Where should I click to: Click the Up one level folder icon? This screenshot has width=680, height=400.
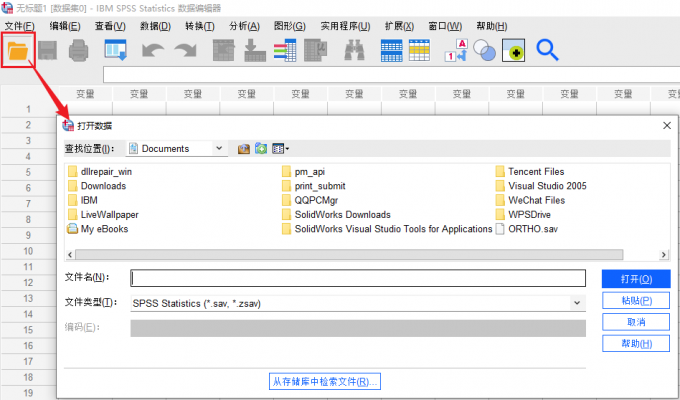click(x=244, y=149)
